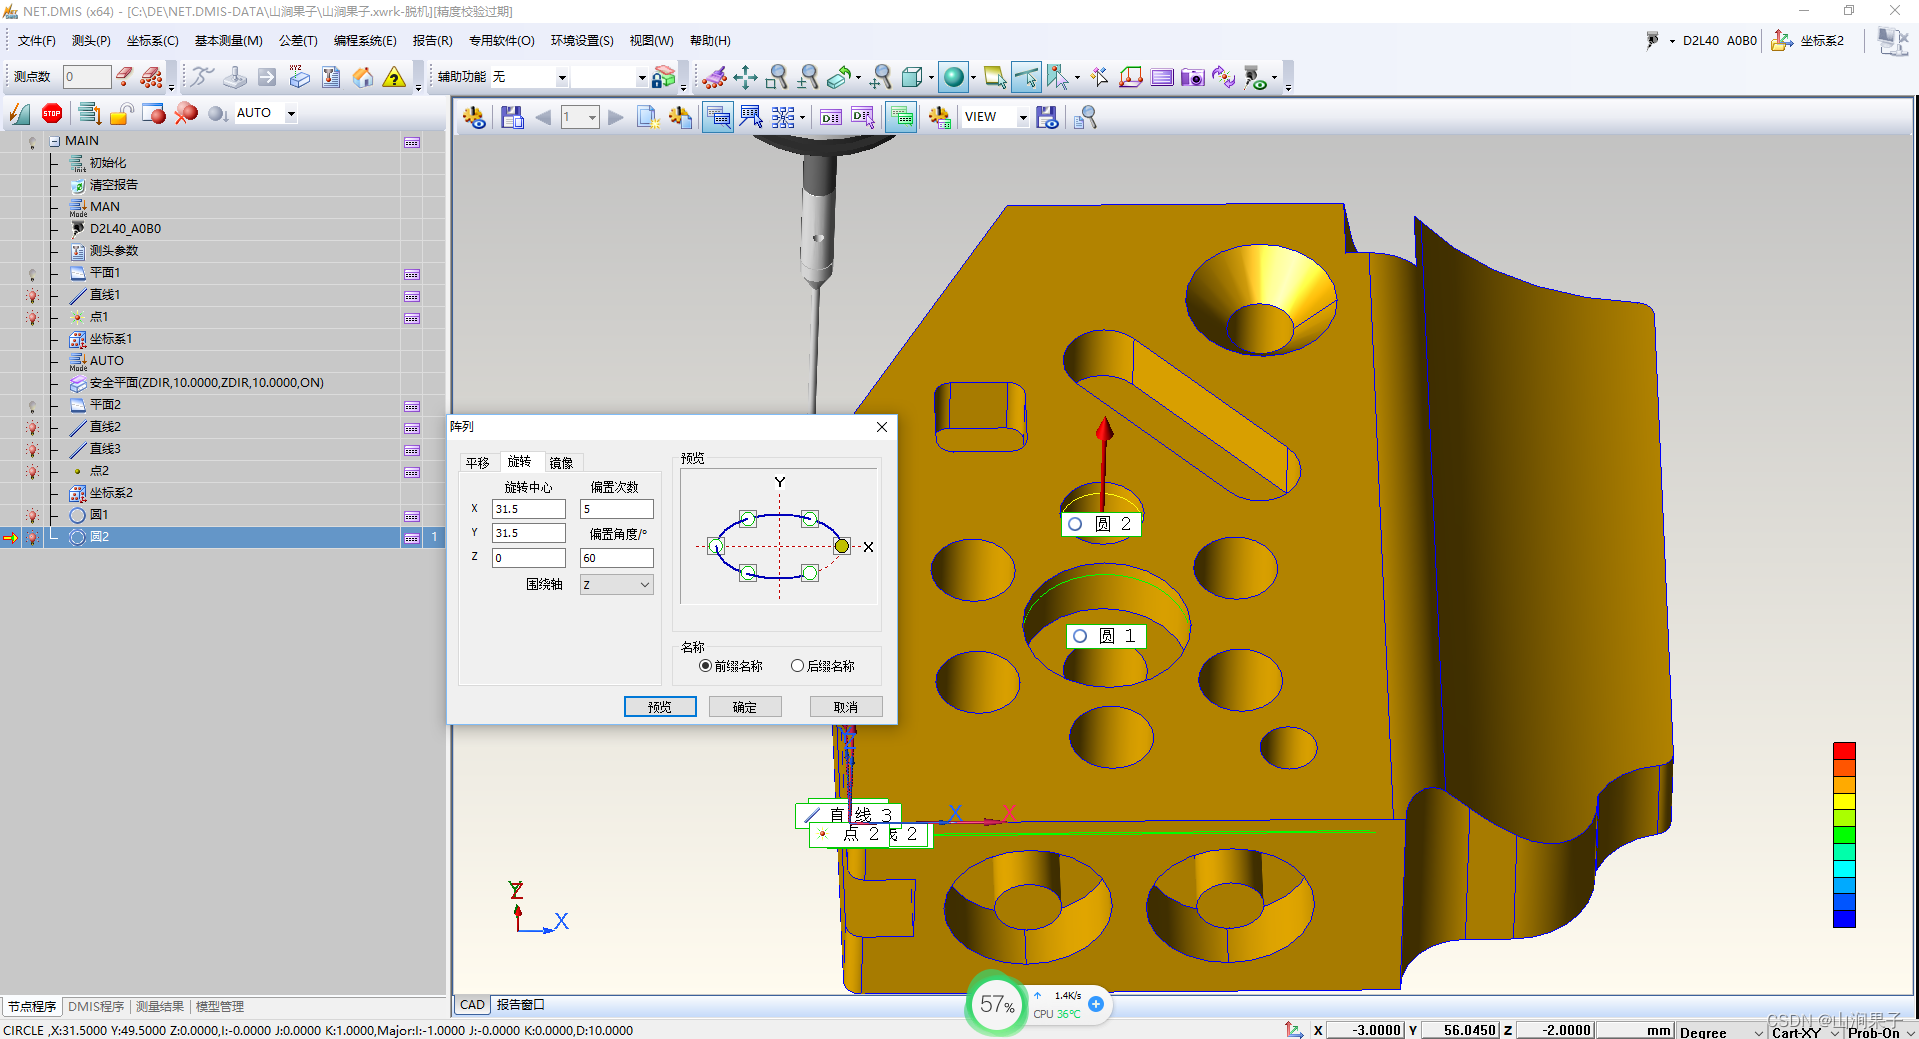Open the VIEW dropdown
The width and height of the screenshot is (1919, 1039).
click(1022, 117)
